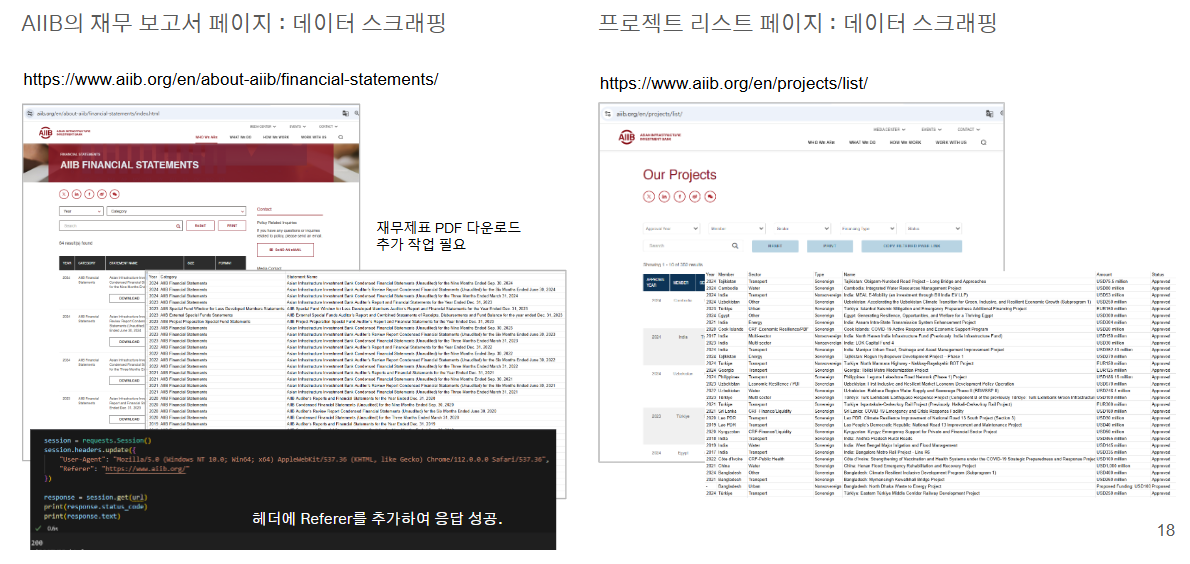Open the financial-statements URL link on slide
Screen dimensions: 1190x564
point(231,79)
